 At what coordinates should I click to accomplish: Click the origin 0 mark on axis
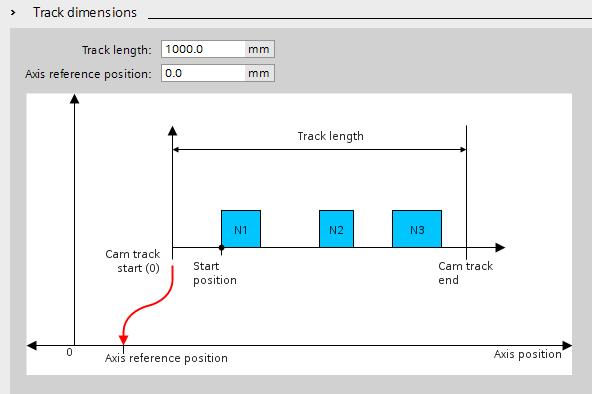69,352
